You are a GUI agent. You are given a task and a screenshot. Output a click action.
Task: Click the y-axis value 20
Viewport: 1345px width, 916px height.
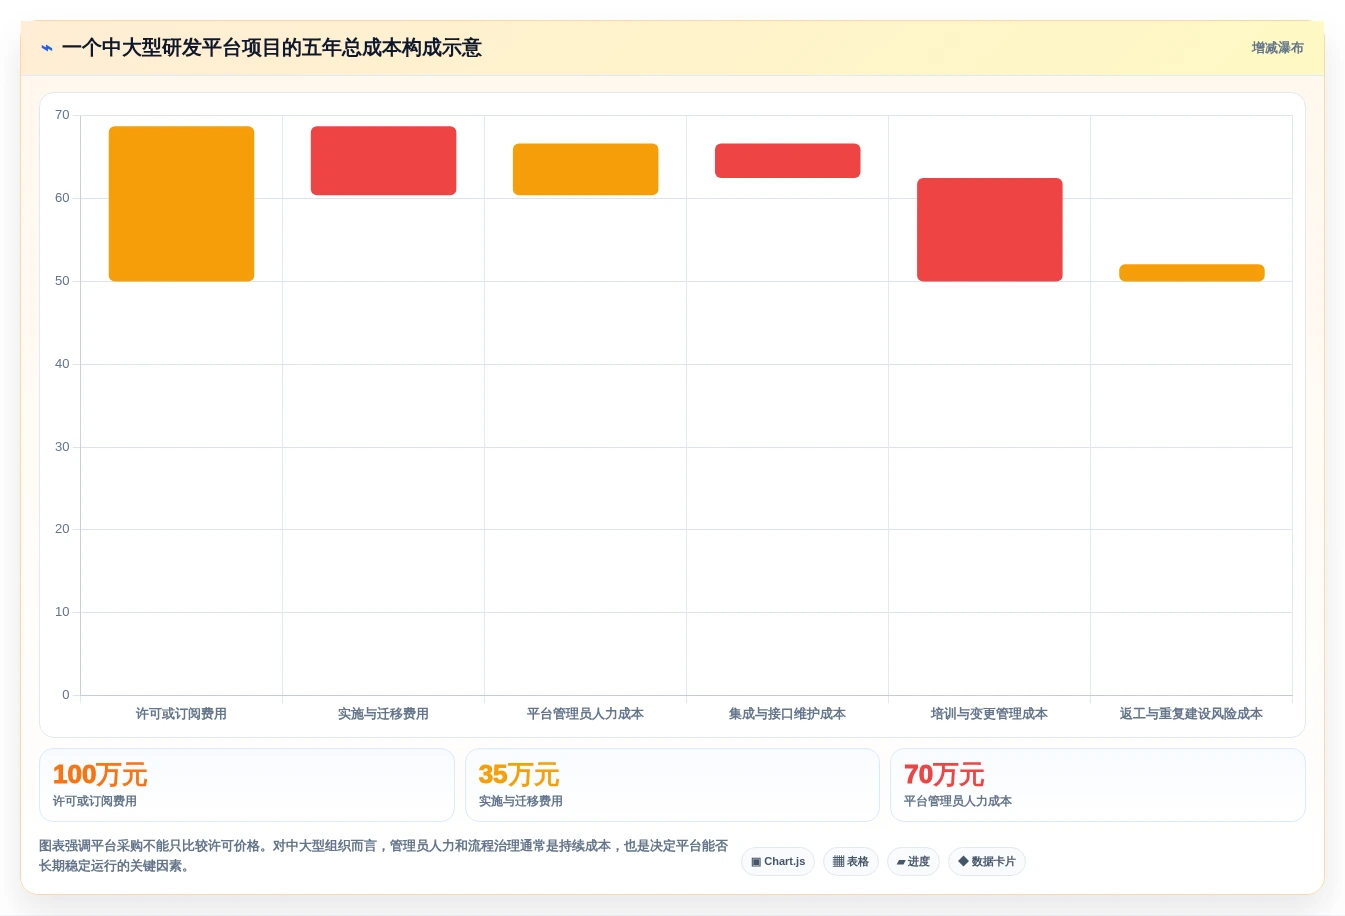pyautogui.click(x=62, y=529)
